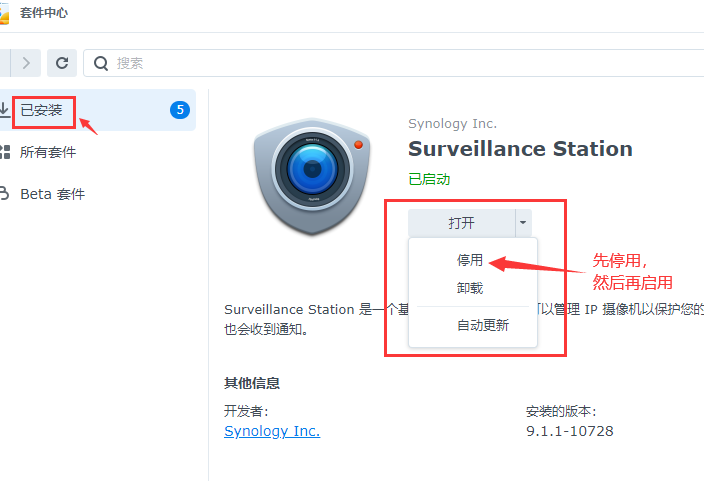Viewport: 704px width, 481px height.
Task: Open the Synology Inc. developer link
Action: (x=272, y=431)
